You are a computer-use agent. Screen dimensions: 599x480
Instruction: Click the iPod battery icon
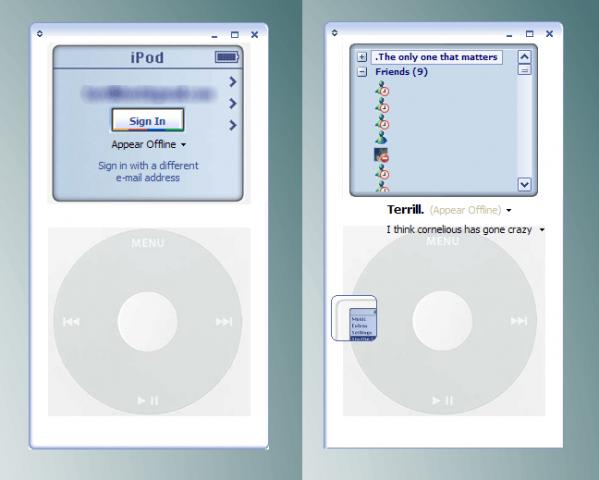227,57
